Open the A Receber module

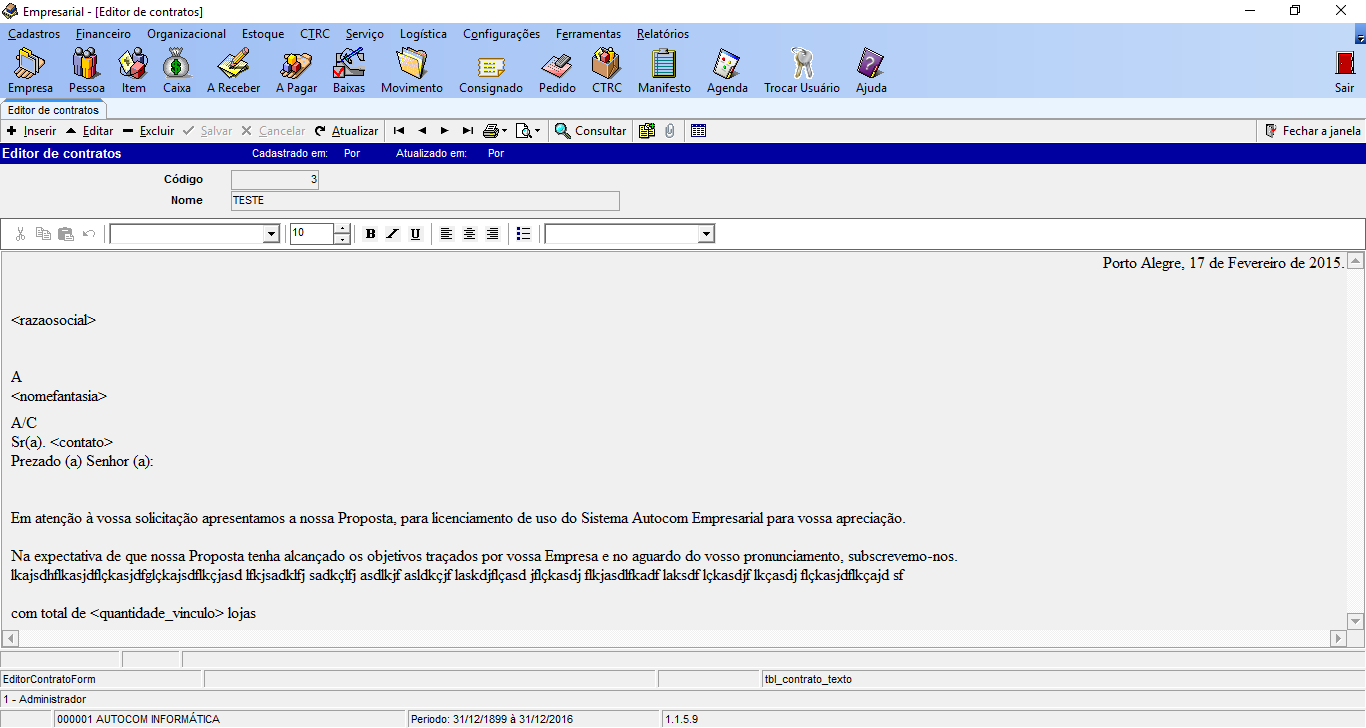point(233,70)
